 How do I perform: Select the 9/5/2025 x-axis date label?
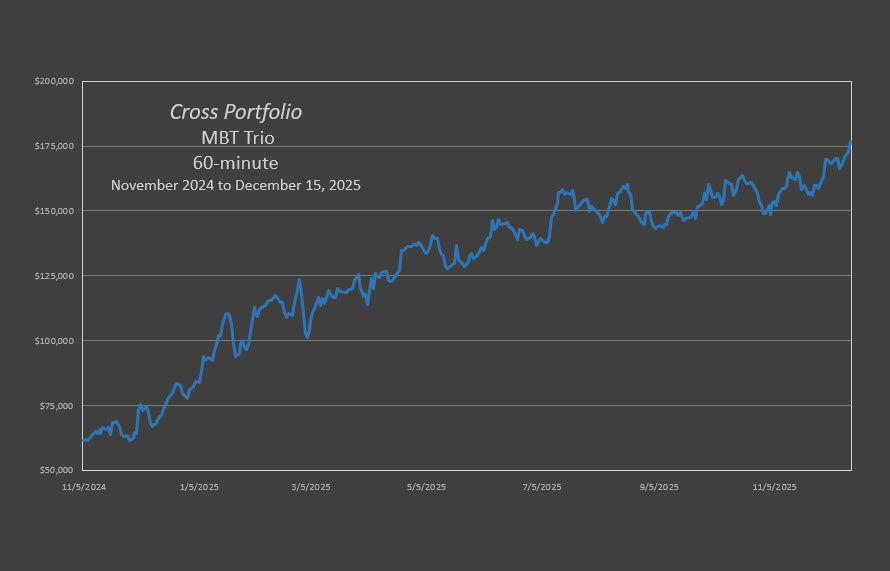[658, 487]
